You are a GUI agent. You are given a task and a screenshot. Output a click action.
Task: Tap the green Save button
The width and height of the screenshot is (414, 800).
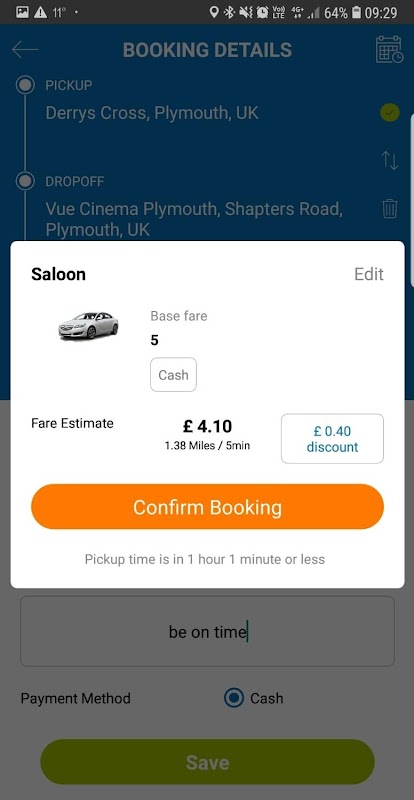coord(207,762)
